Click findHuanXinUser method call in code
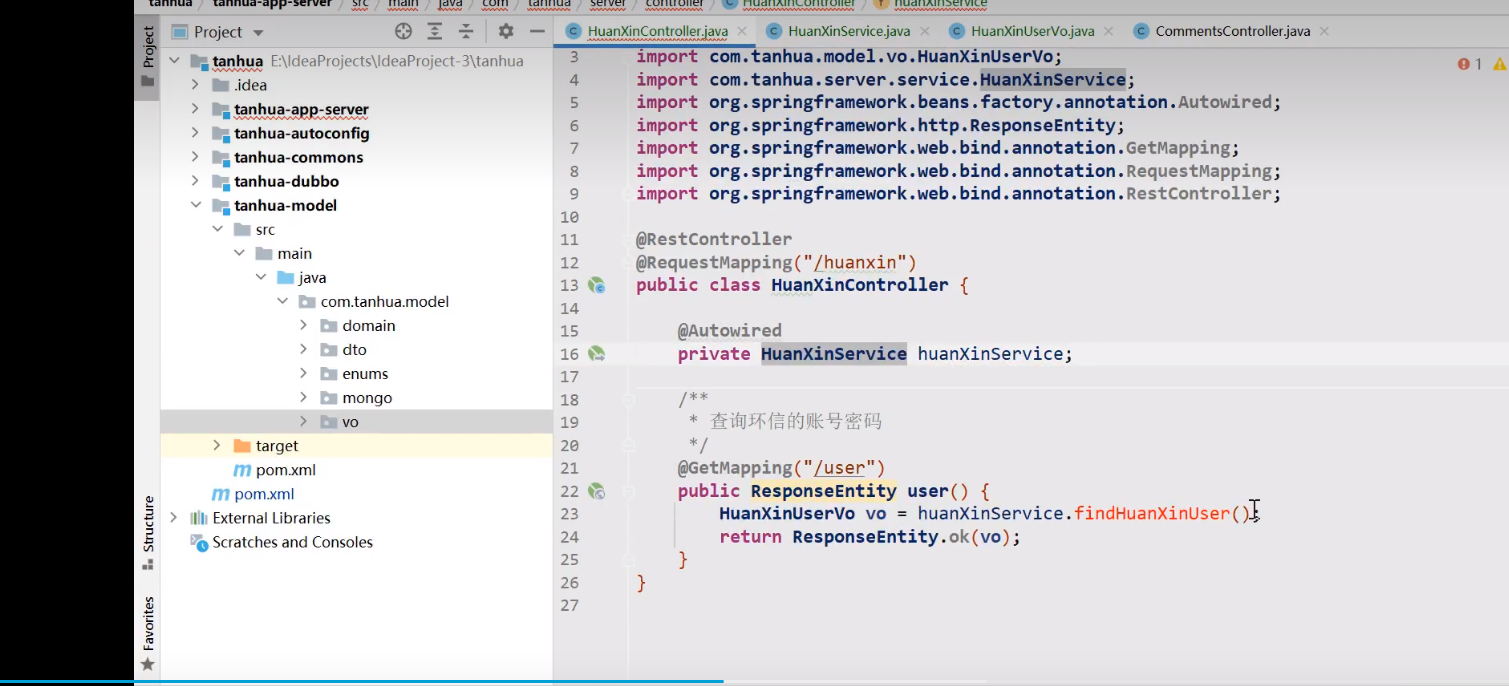 1152,514
